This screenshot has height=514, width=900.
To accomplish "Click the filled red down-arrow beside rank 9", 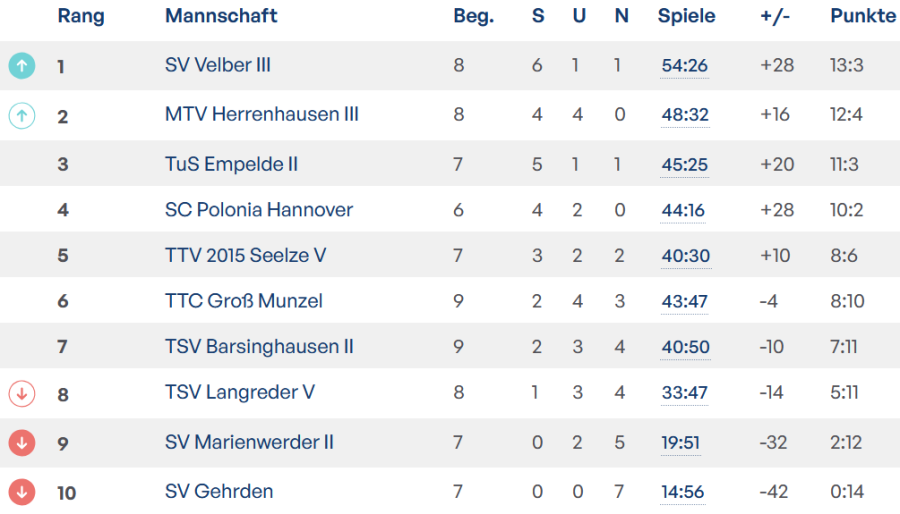I will pyautogui.click(x=22, y=443).
